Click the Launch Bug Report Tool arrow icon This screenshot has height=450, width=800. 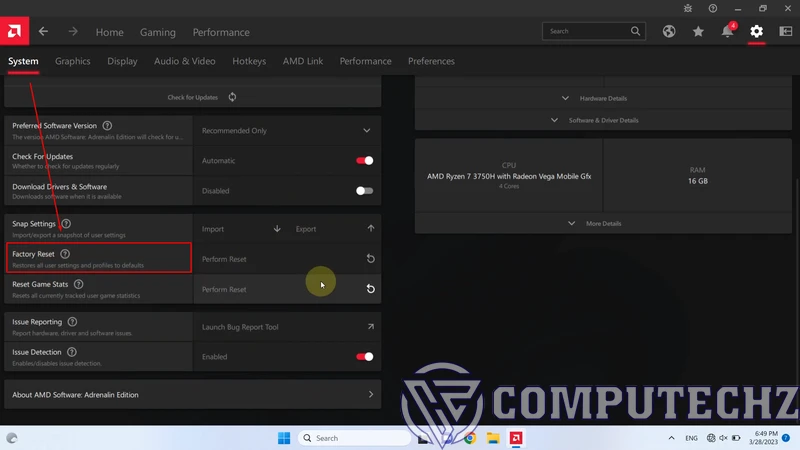click(371, 327)
